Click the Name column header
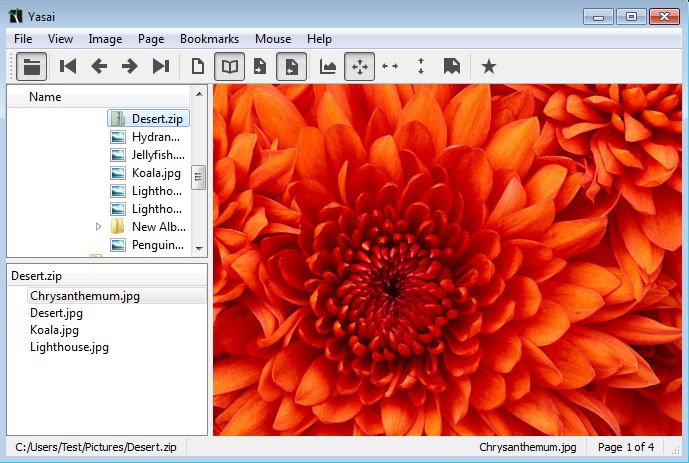This screenshot has width=689, height=463. coord(45,97)
